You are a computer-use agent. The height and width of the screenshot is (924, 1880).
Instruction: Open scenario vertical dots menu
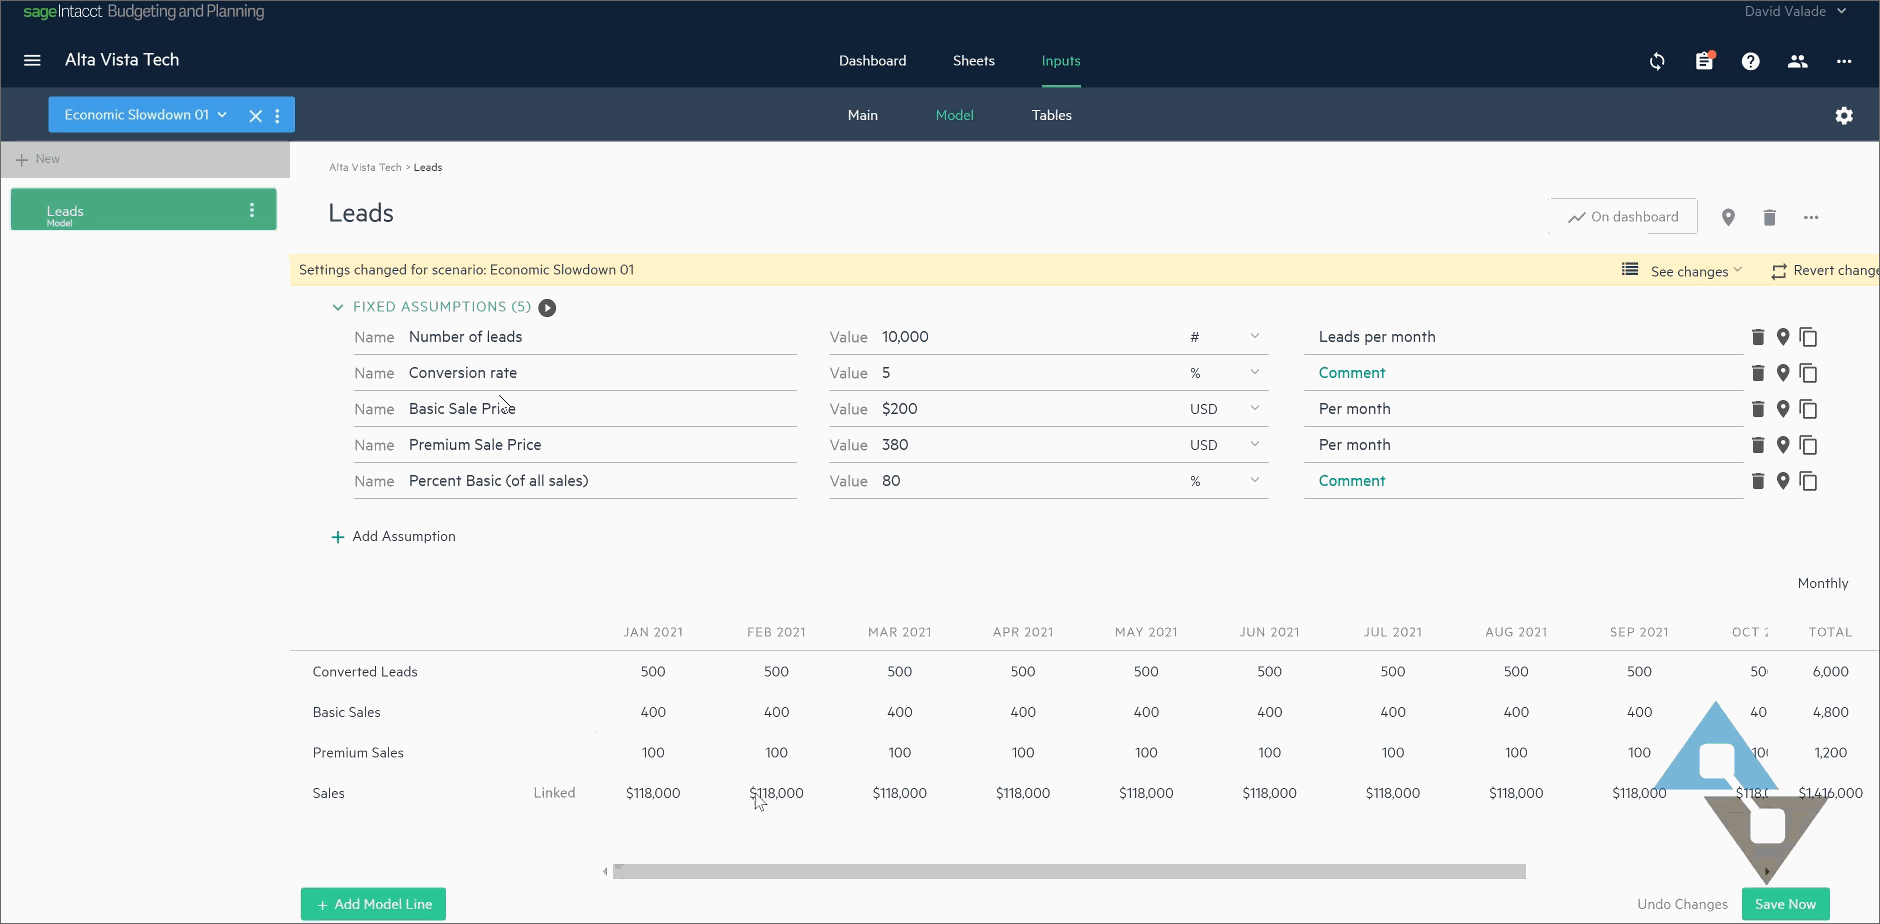(x=277, y=116)
